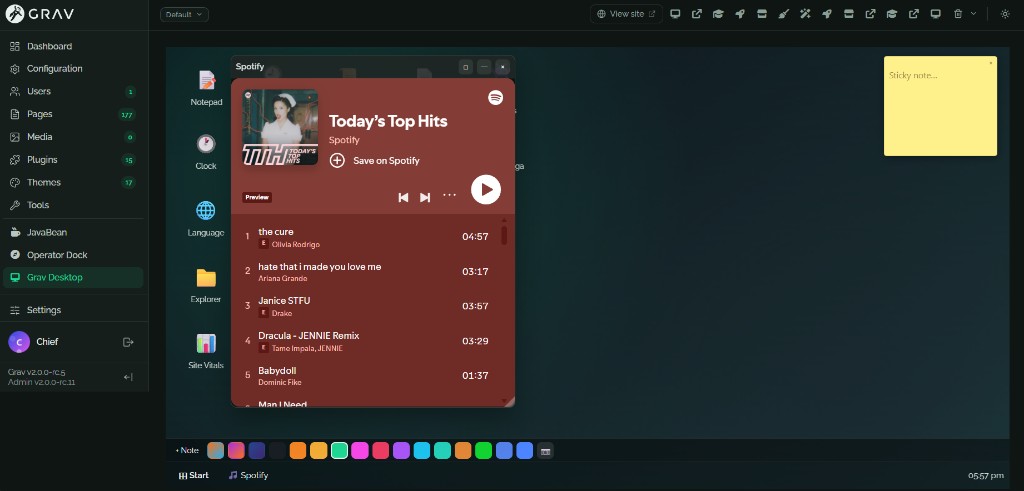Click the Grav logo
Screen dimensions: 1024x491
[x=40, y=14]
